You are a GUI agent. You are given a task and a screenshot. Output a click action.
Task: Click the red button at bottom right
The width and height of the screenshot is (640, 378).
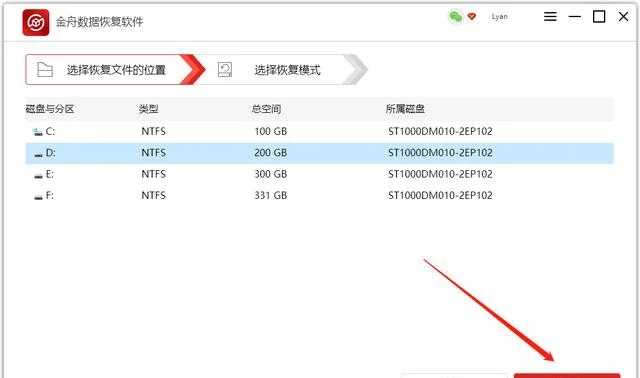[567, 376]
